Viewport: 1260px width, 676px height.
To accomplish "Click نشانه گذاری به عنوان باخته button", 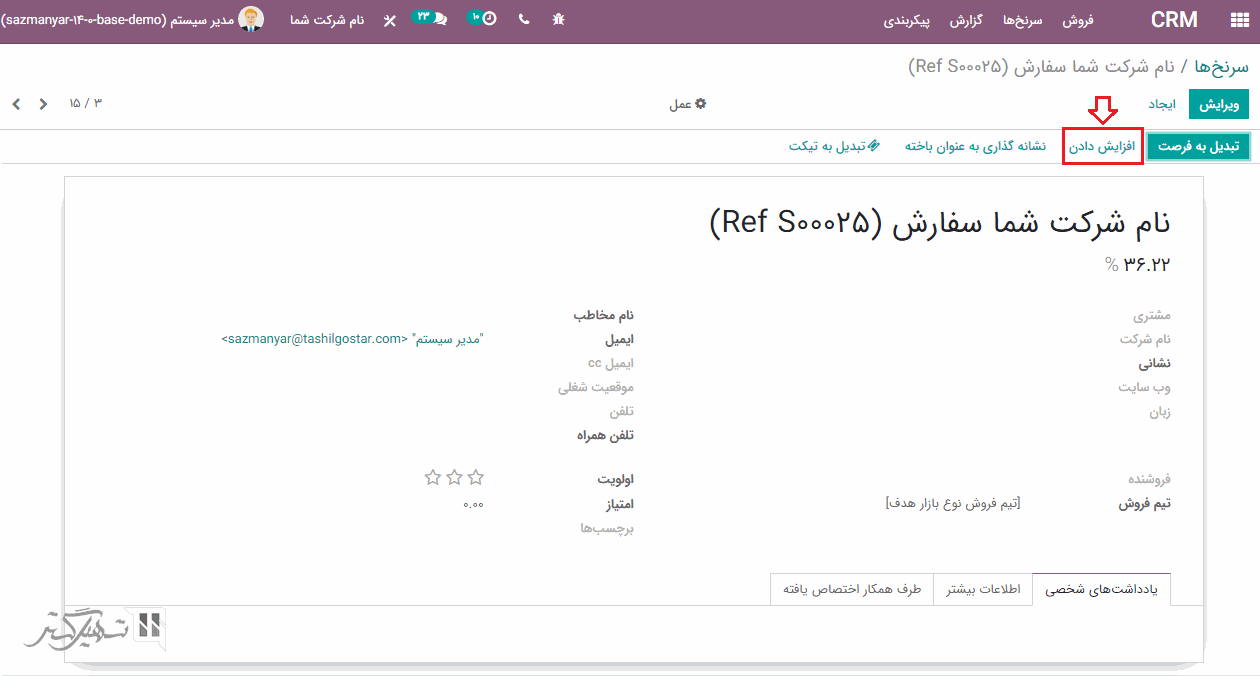I will coord(976,146).
